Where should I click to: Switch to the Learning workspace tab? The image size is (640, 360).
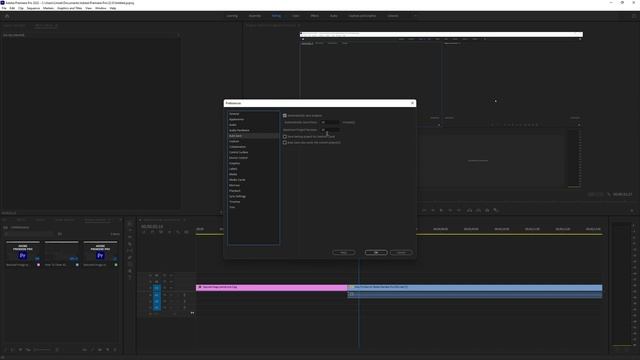coord(232,16)
